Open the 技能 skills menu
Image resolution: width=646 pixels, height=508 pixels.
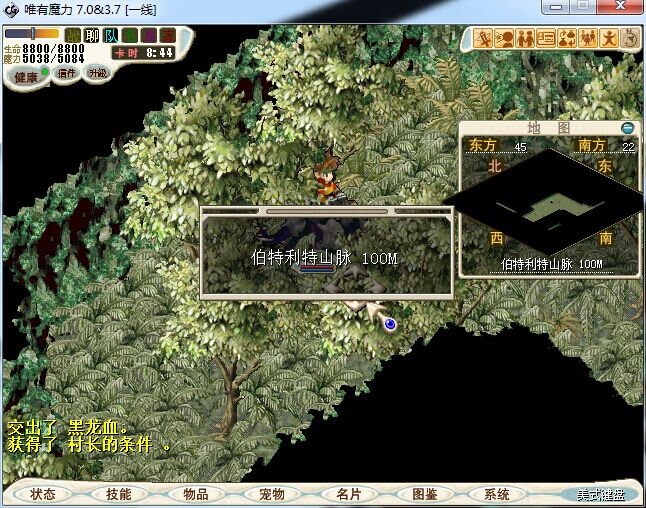click(x=119, y=494)
